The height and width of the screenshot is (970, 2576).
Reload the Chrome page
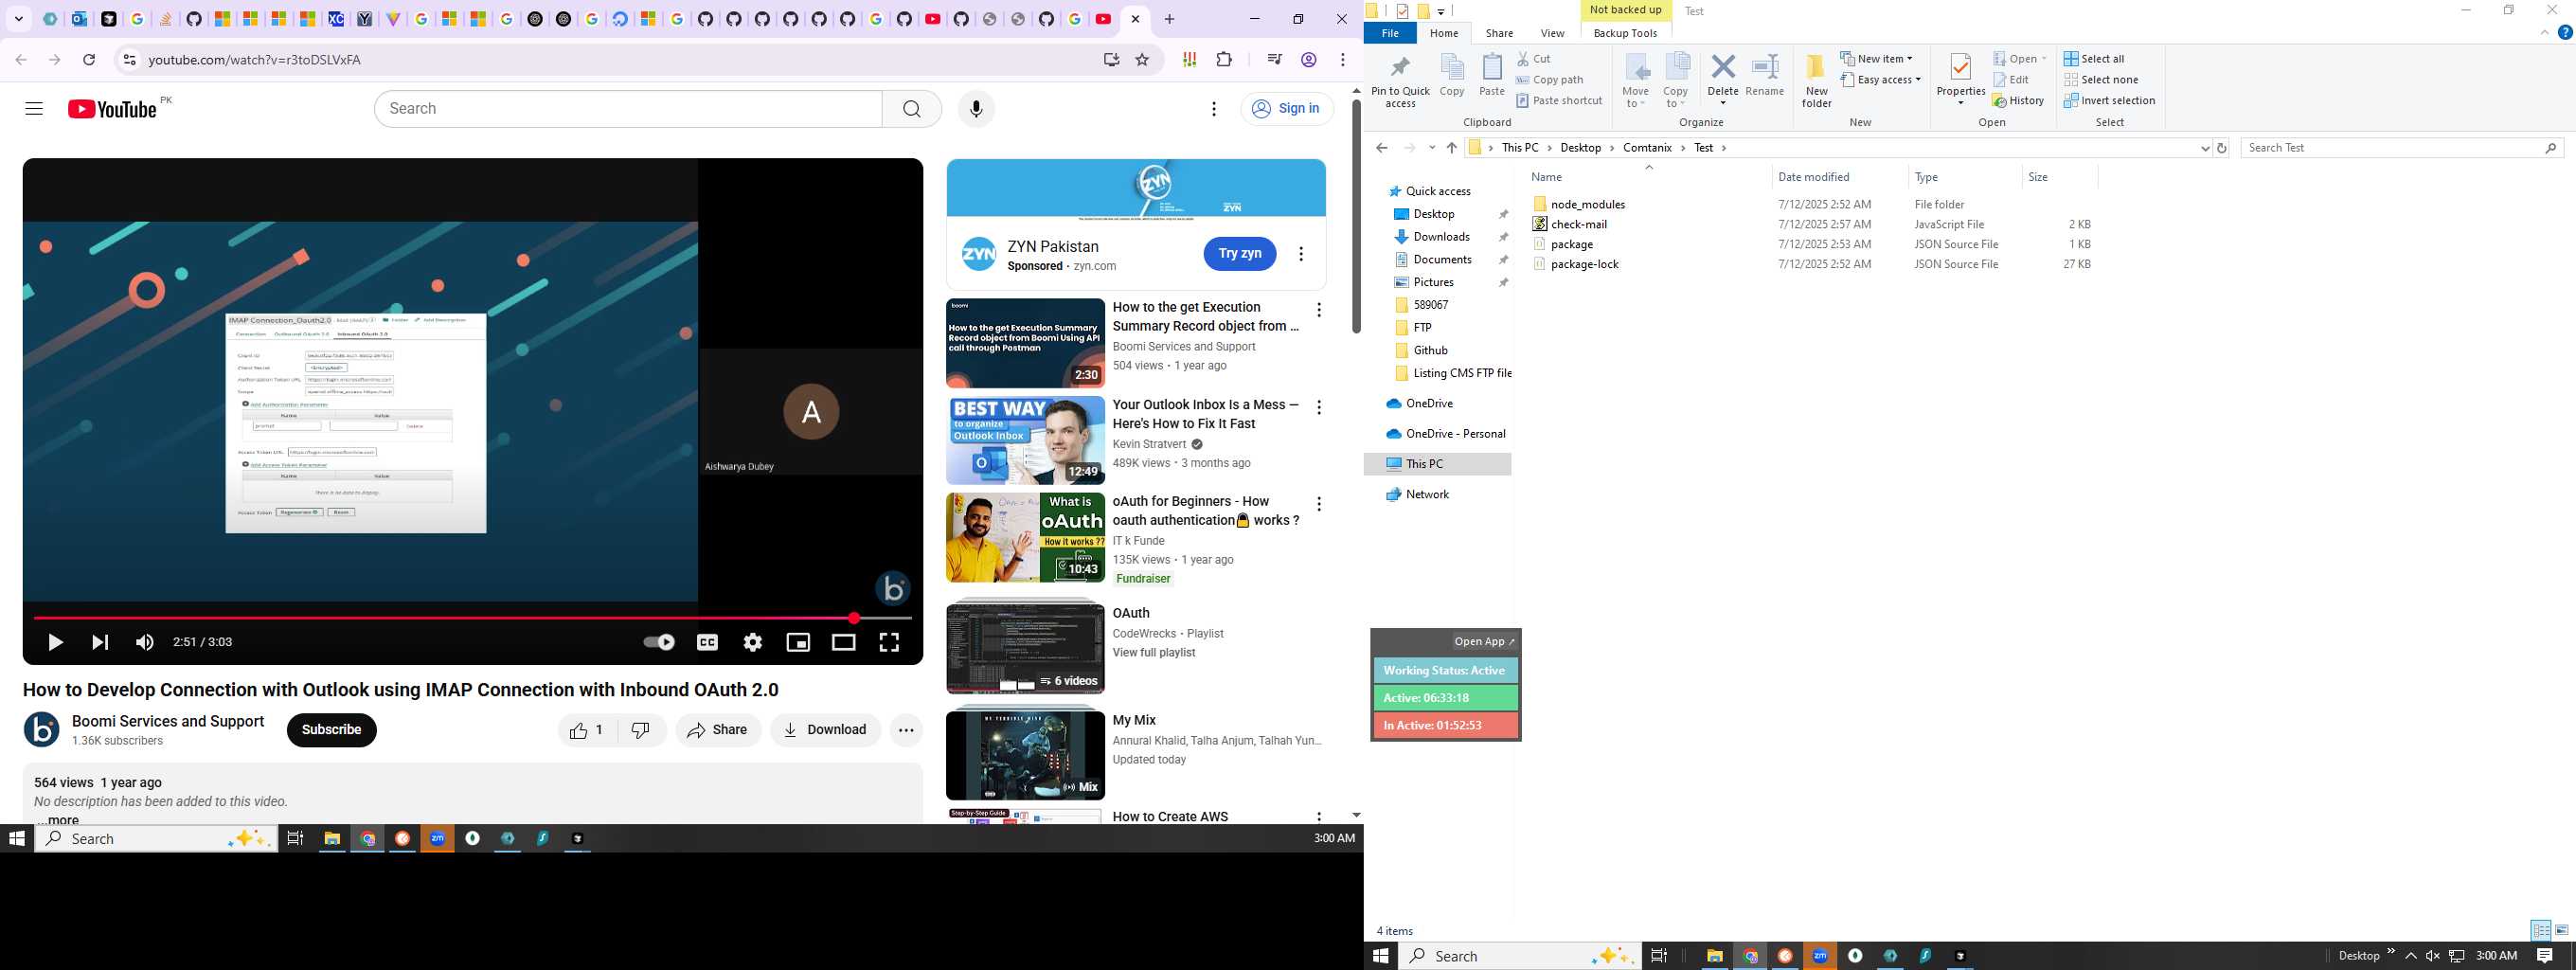[x=89, y=60]
